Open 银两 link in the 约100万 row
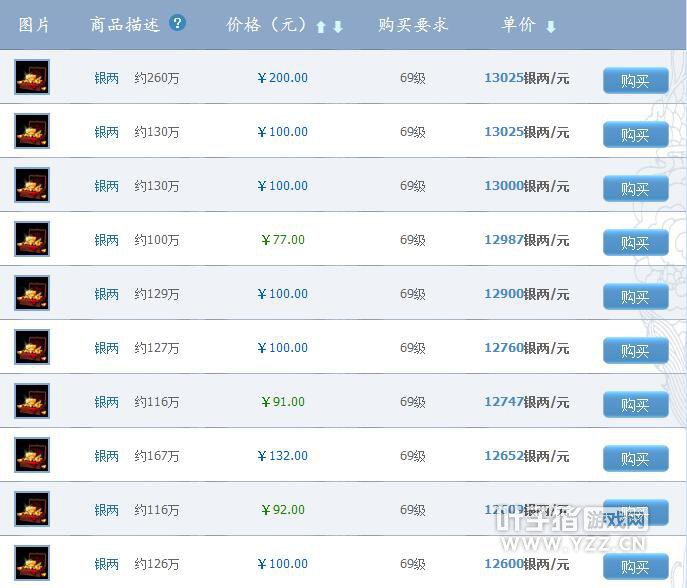This screenshot has height=588, width=687. click(x=107, y=240)
